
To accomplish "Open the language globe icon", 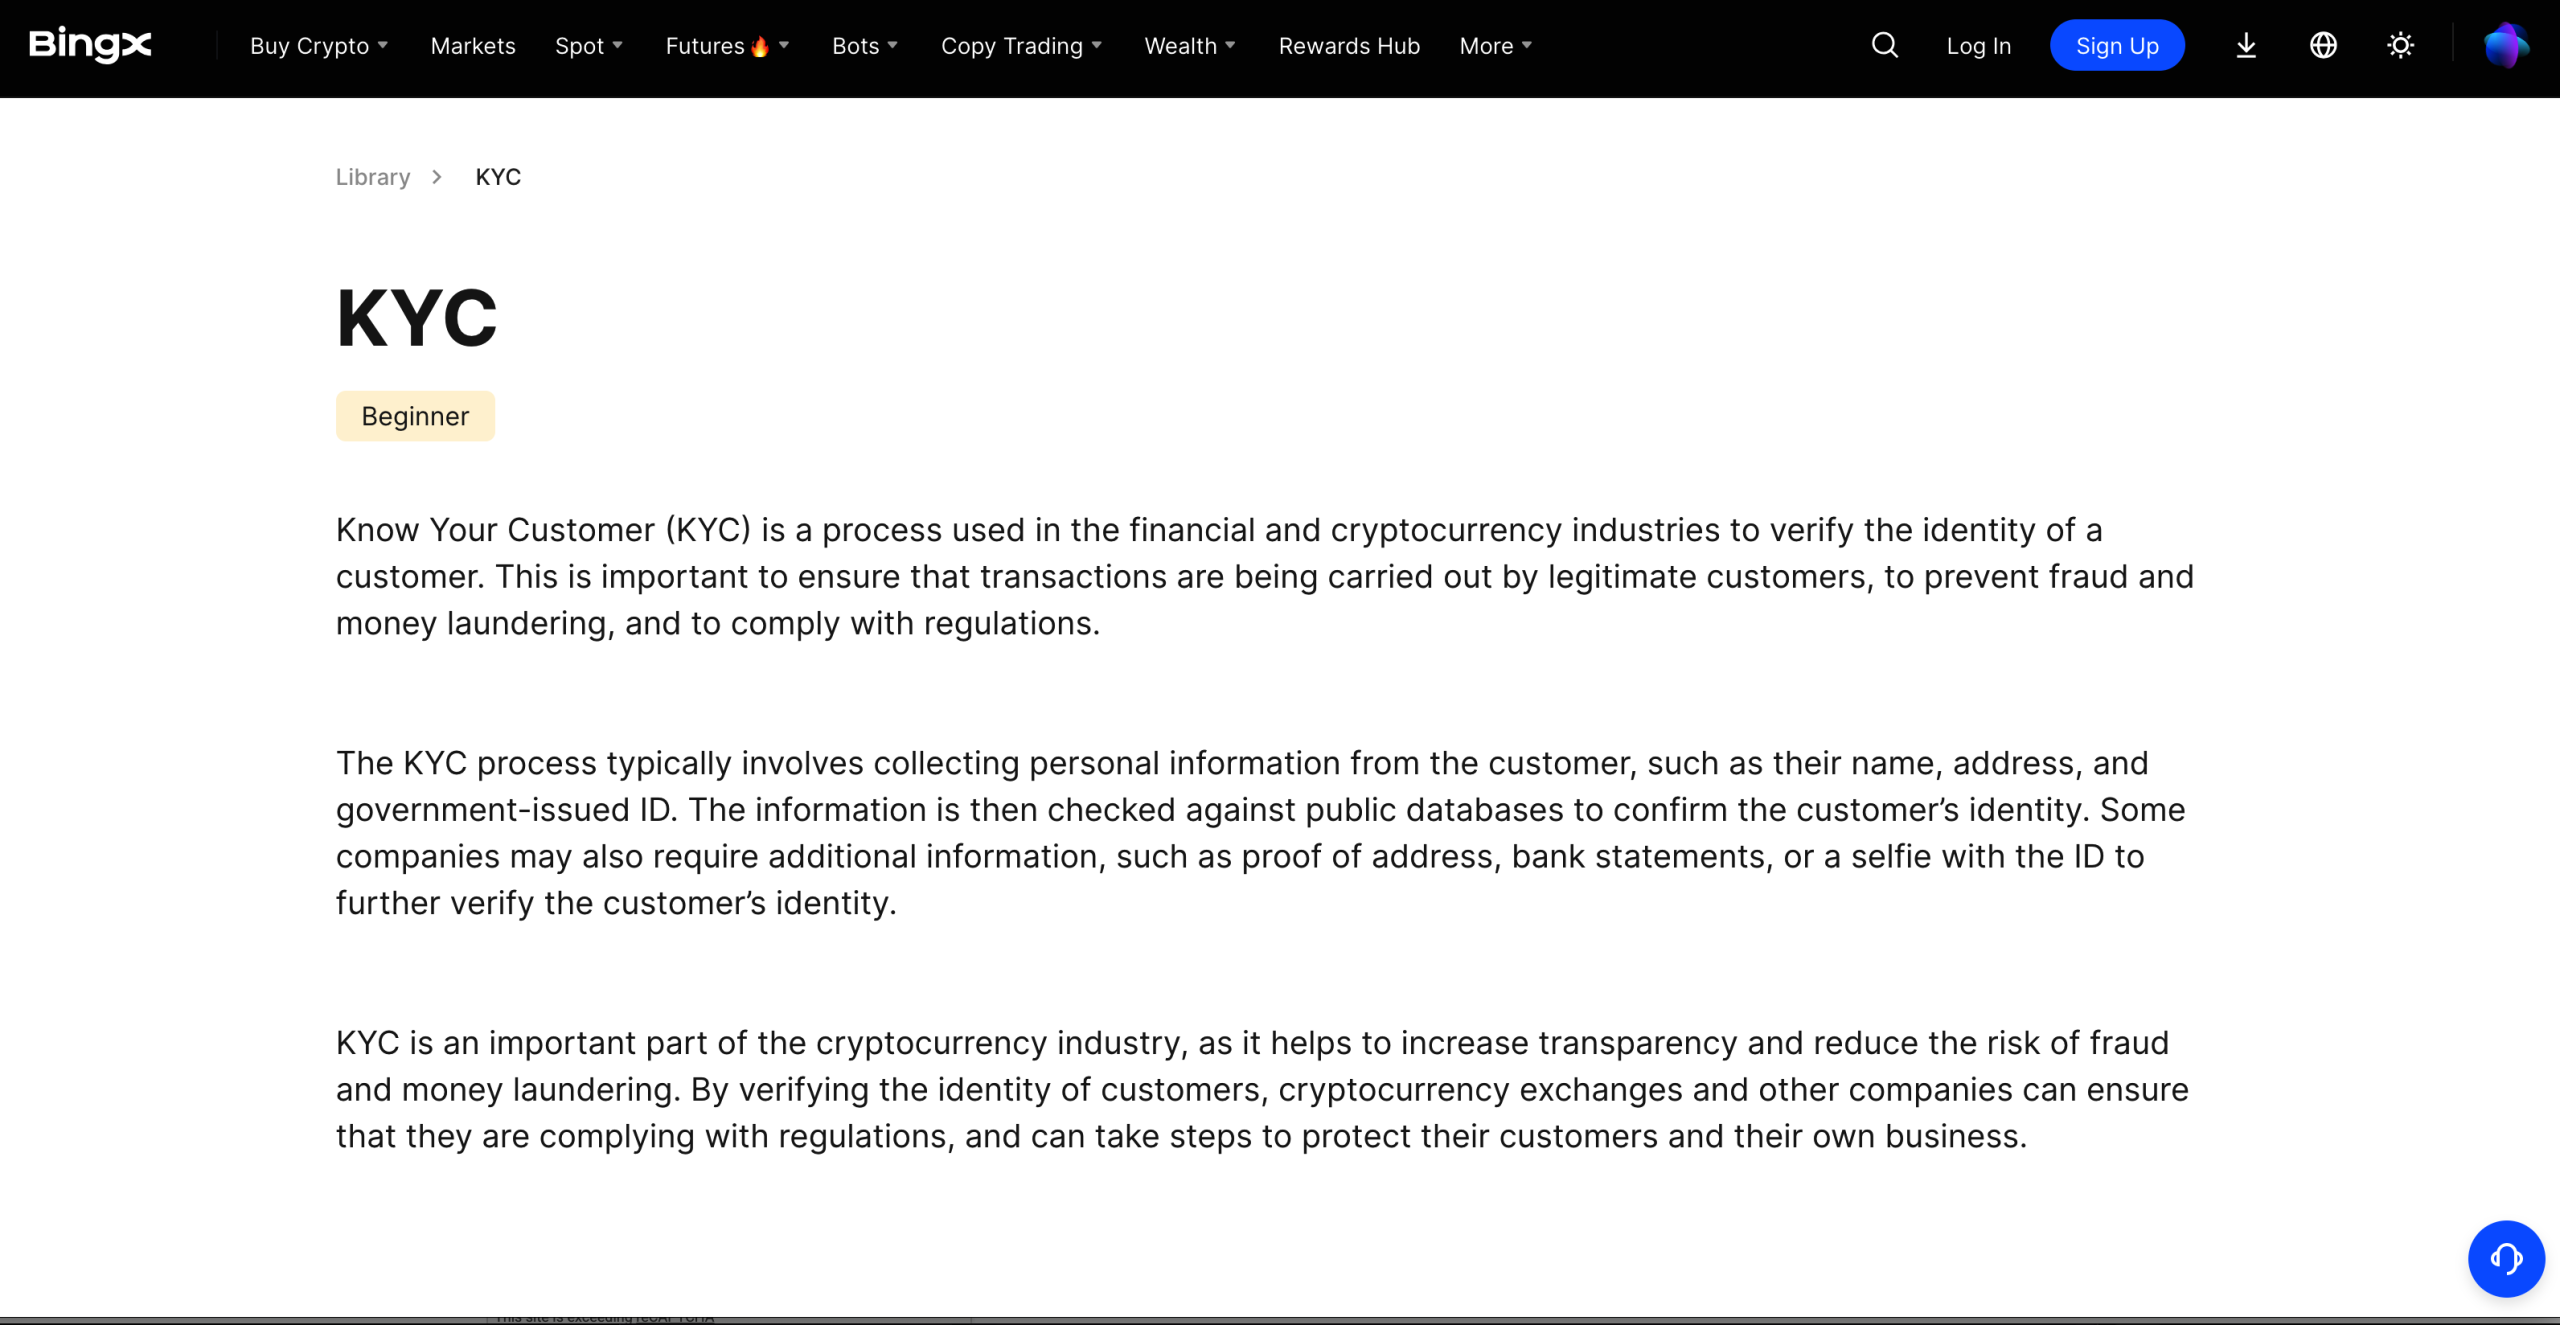I will point(2323,45).
